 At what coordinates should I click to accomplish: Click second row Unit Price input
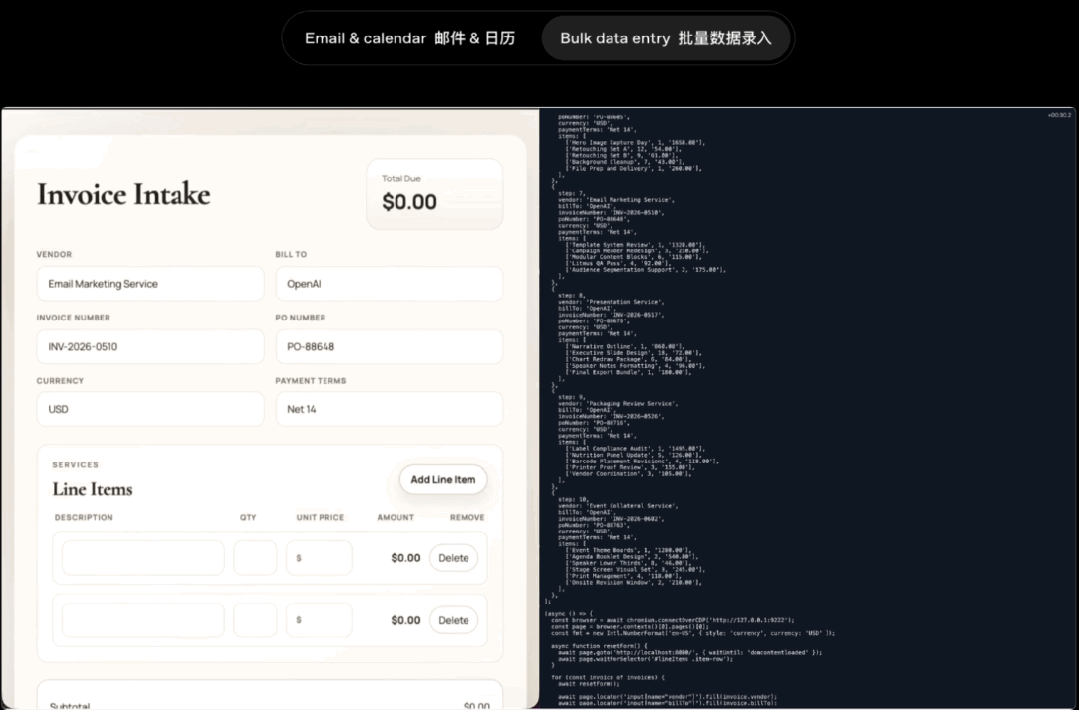pos(320,620)
